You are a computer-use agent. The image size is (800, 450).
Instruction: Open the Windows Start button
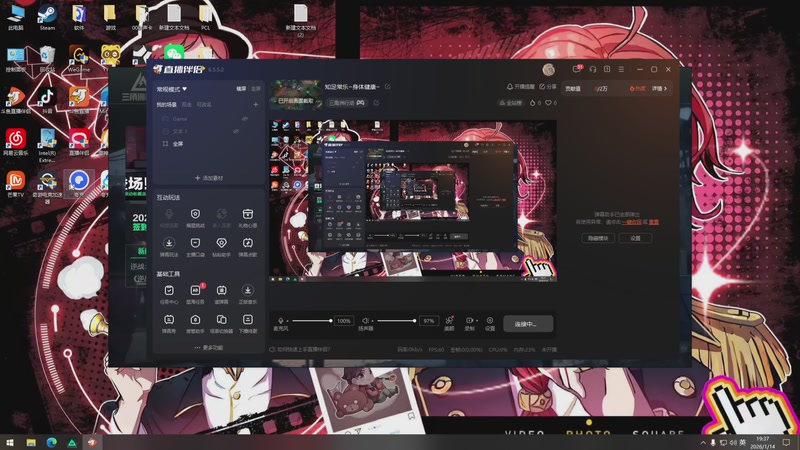[9, 442]
